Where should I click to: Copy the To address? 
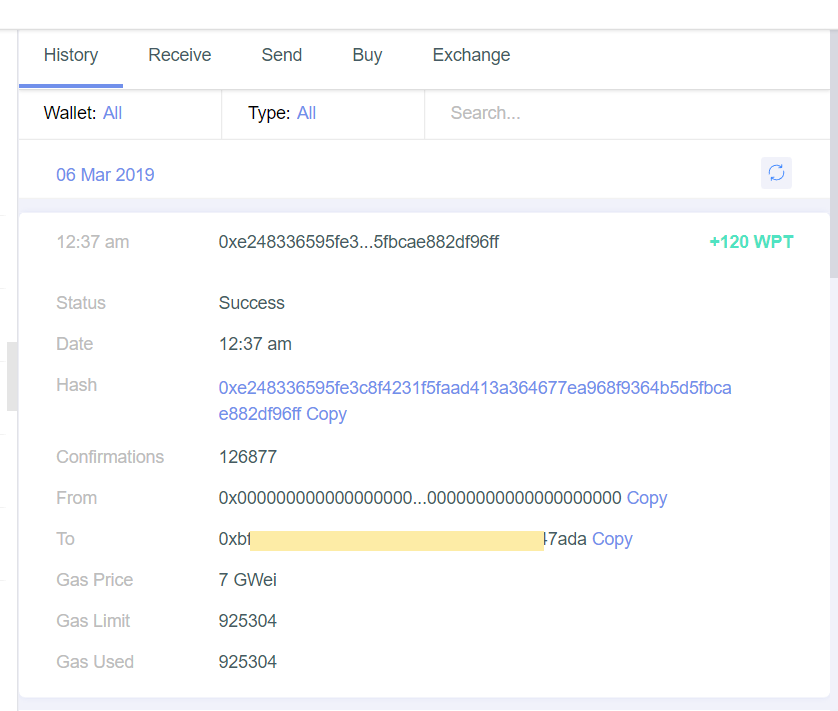pos(612,539)
